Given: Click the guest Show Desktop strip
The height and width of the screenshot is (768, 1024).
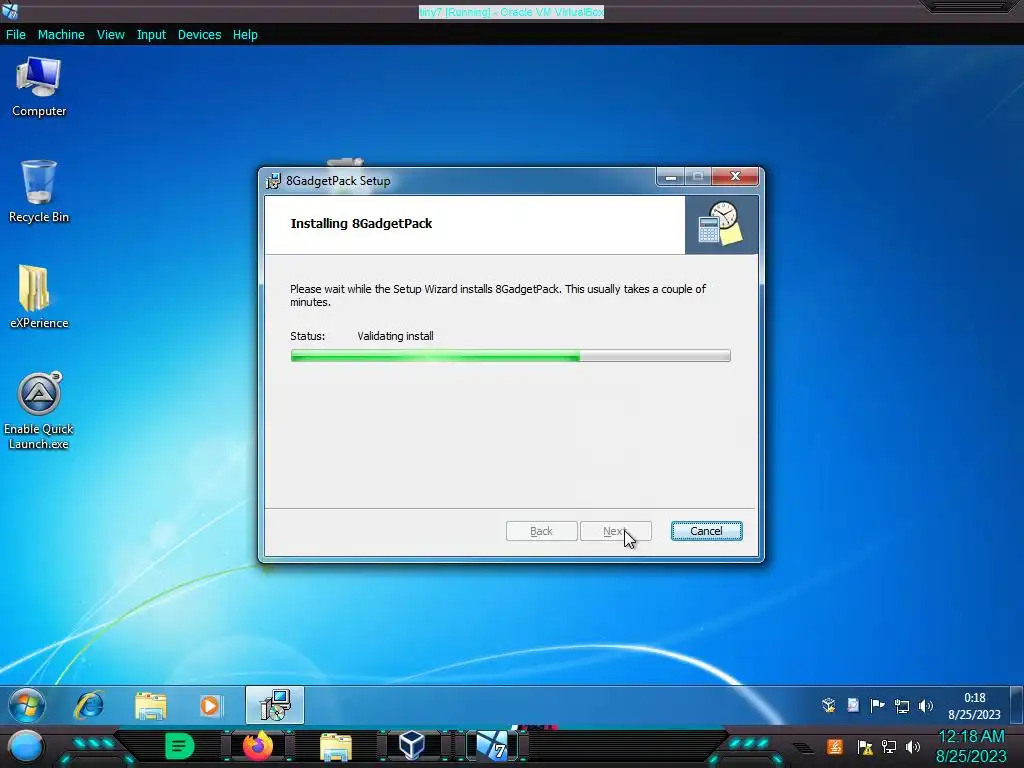Looking at the screenshot, I should tap(1017, 705).
